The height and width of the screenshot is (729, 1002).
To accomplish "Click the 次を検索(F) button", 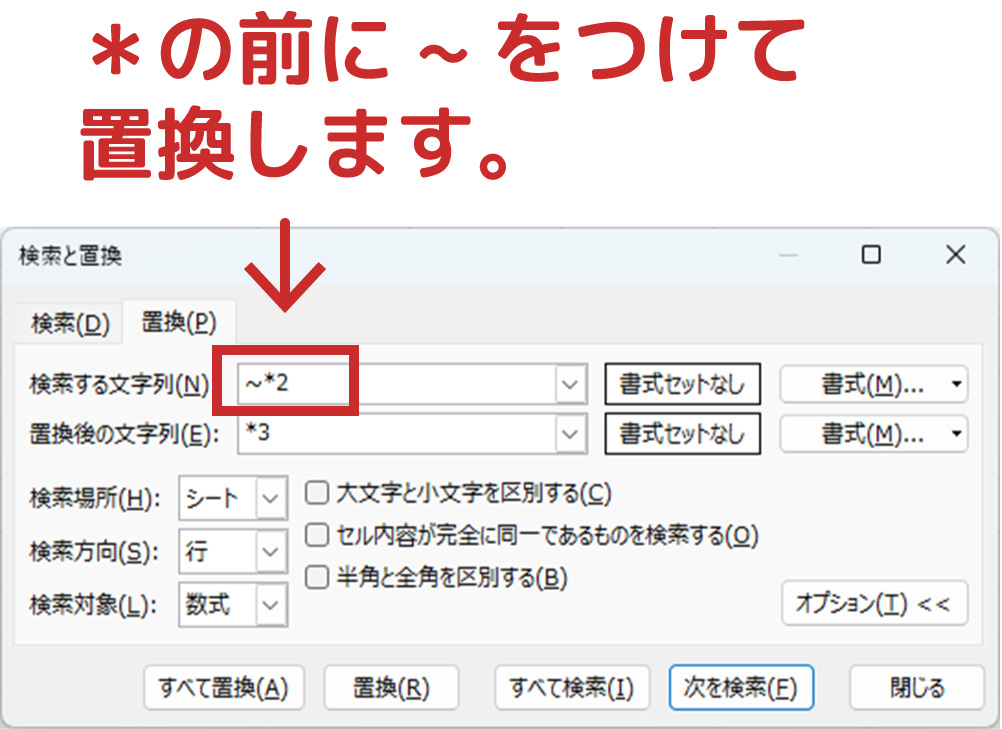I will 740,688.
